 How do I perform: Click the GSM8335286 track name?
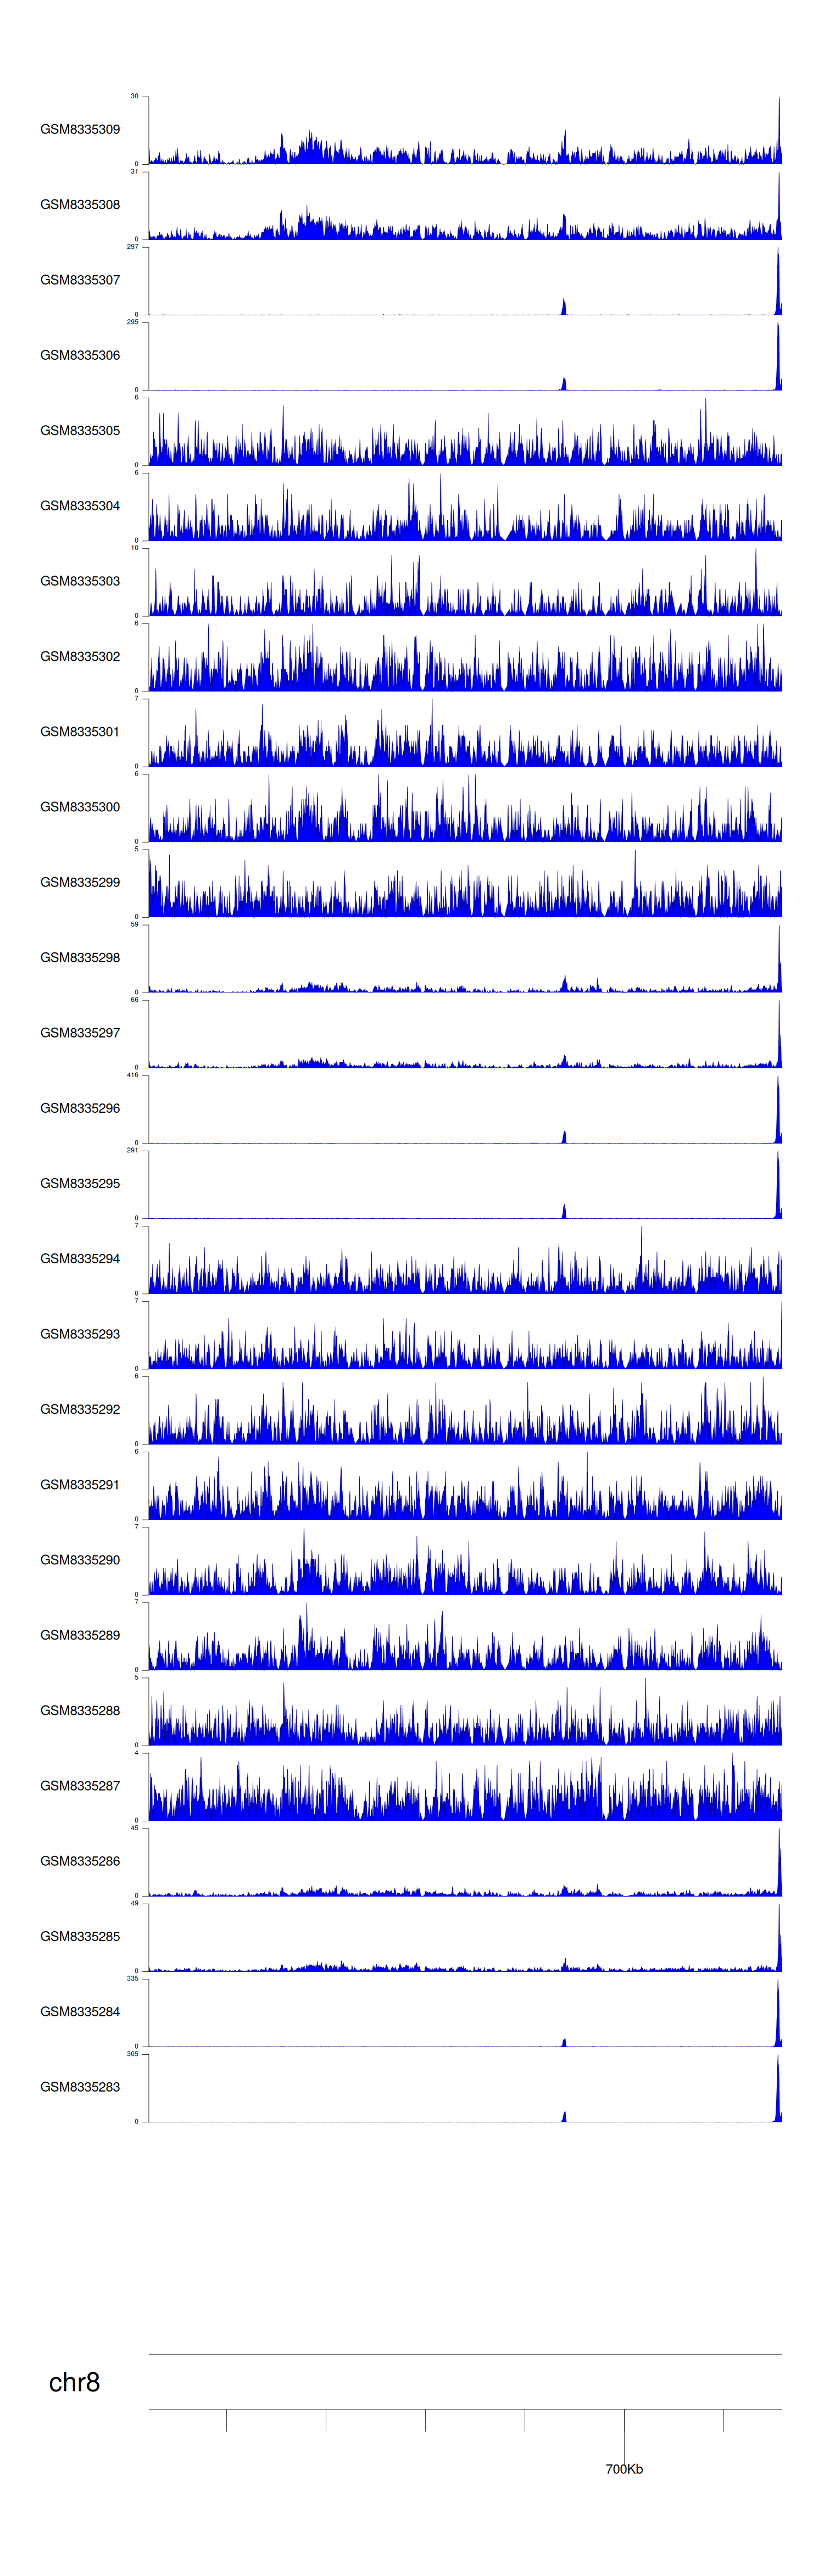coord(80,1861)
